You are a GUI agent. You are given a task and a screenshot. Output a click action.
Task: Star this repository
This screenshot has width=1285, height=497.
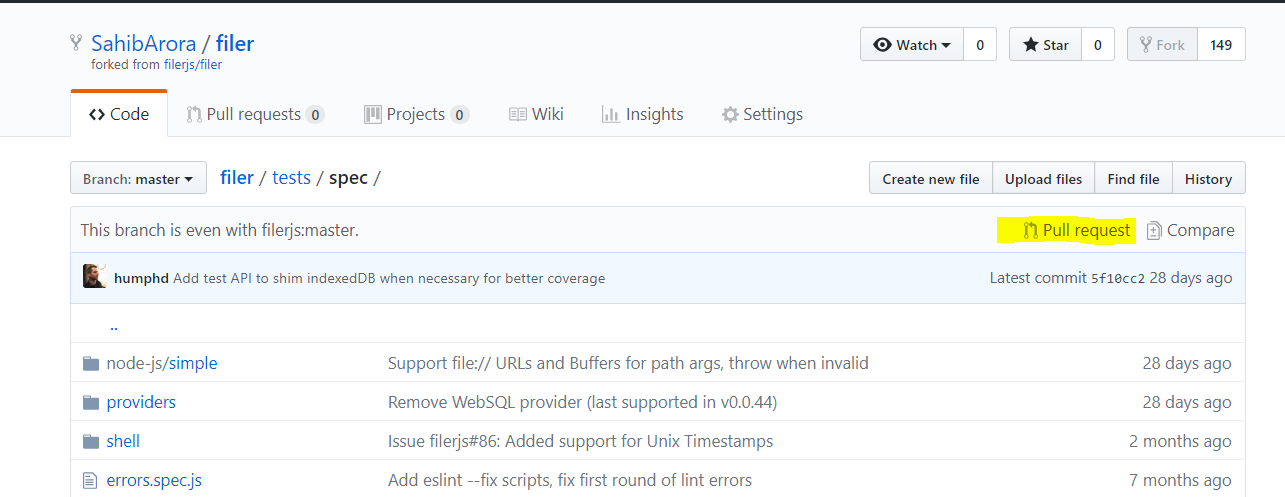coord(1045,45)
